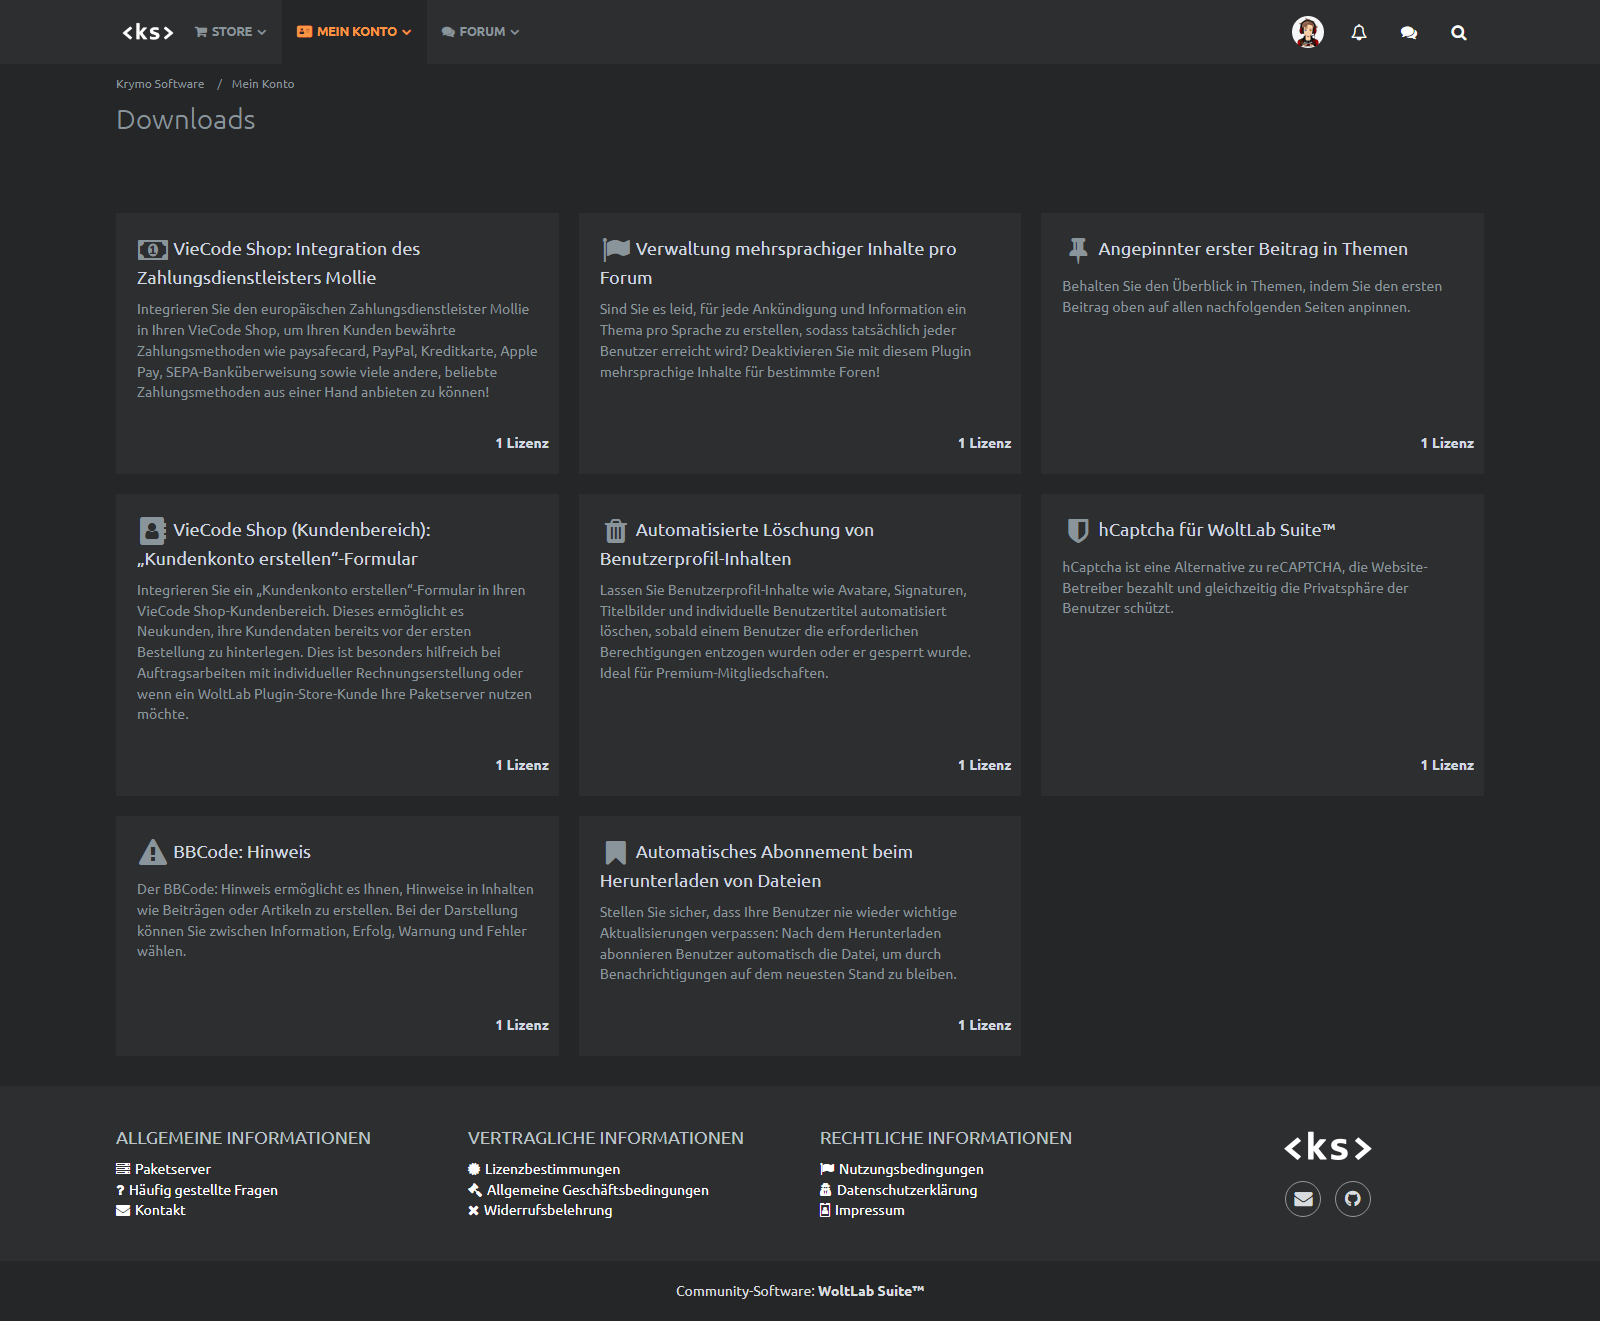Click the ks logo in top navigation

[148, 32]
